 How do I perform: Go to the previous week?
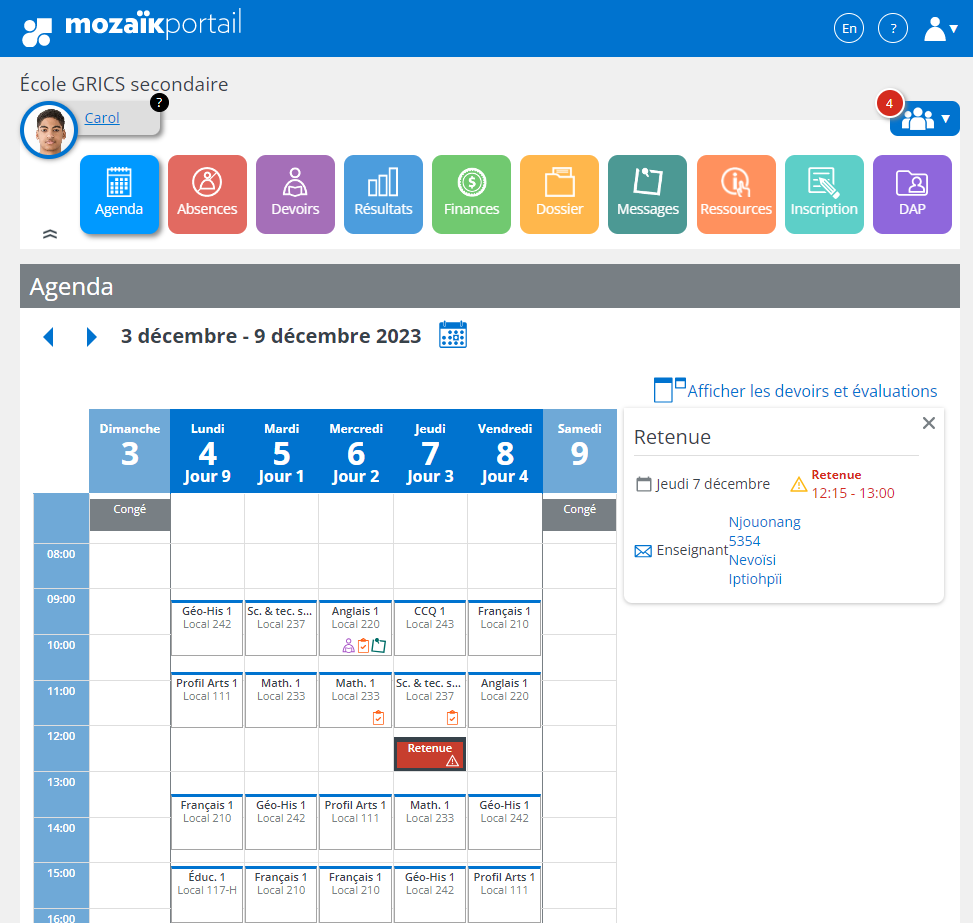click(x=48, y=337)
